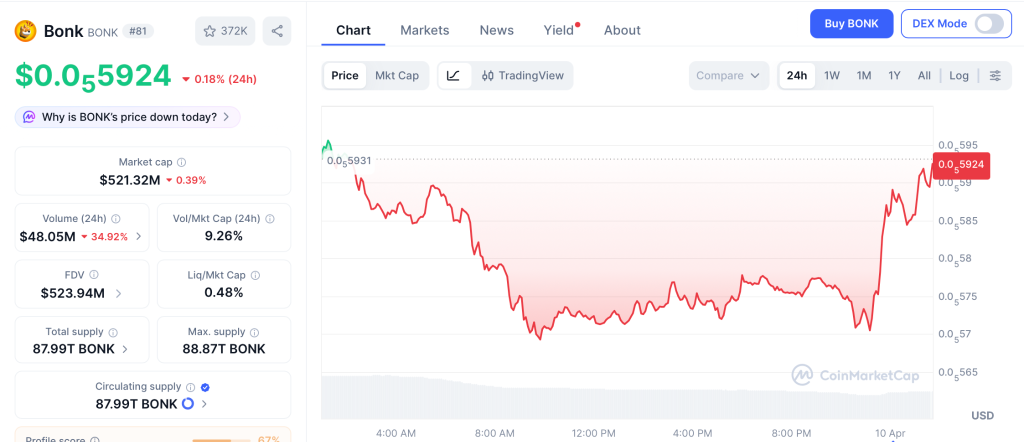The image size is (1024, 442).
Task: Click the FDV info icon
Action: (94, 274)
